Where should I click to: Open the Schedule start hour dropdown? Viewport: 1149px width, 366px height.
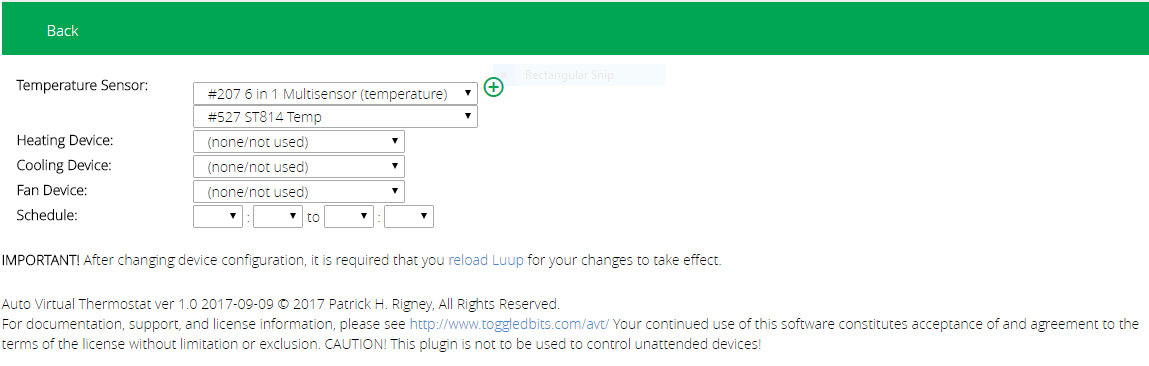218,216
